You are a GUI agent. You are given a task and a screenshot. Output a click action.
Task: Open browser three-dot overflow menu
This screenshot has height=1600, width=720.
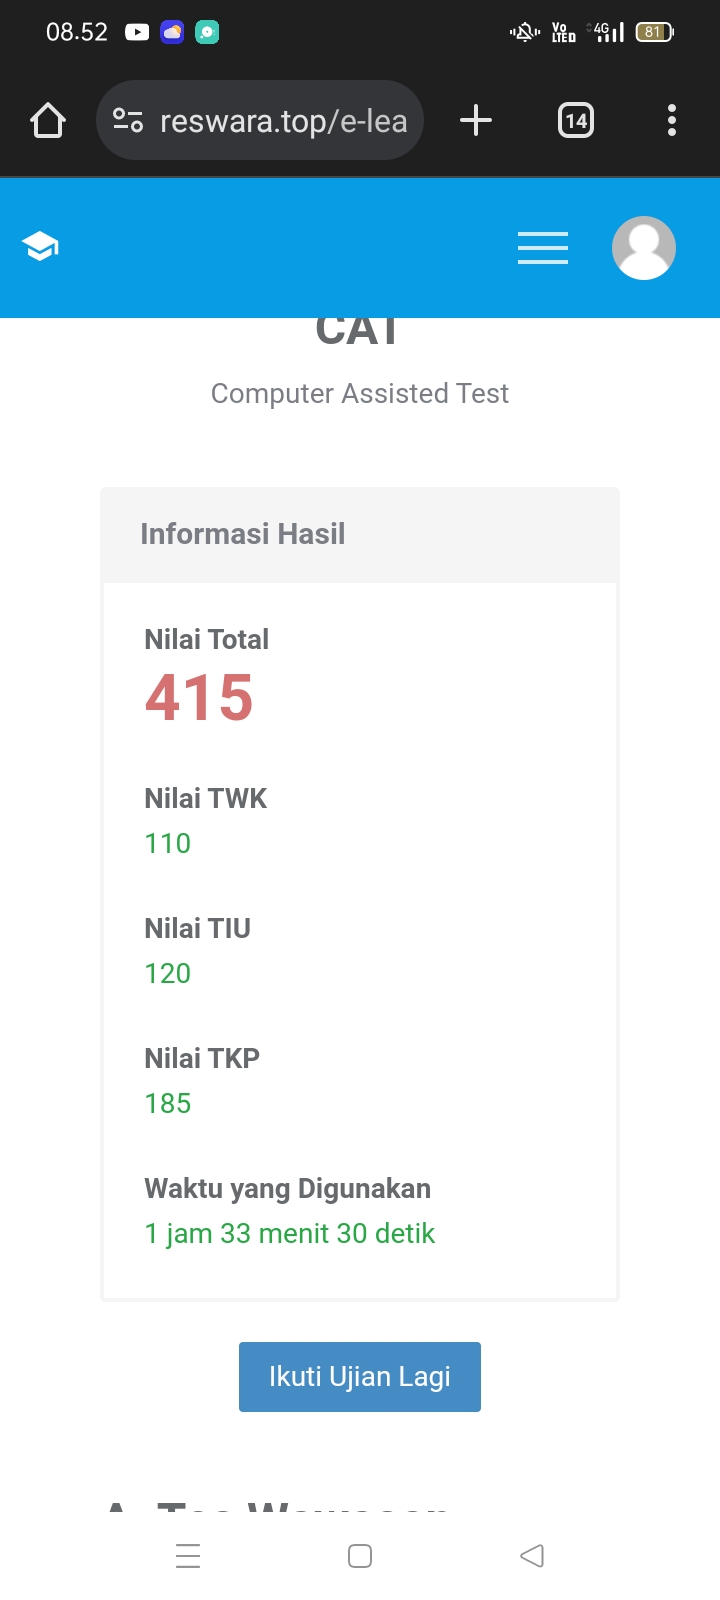[672, 121]
